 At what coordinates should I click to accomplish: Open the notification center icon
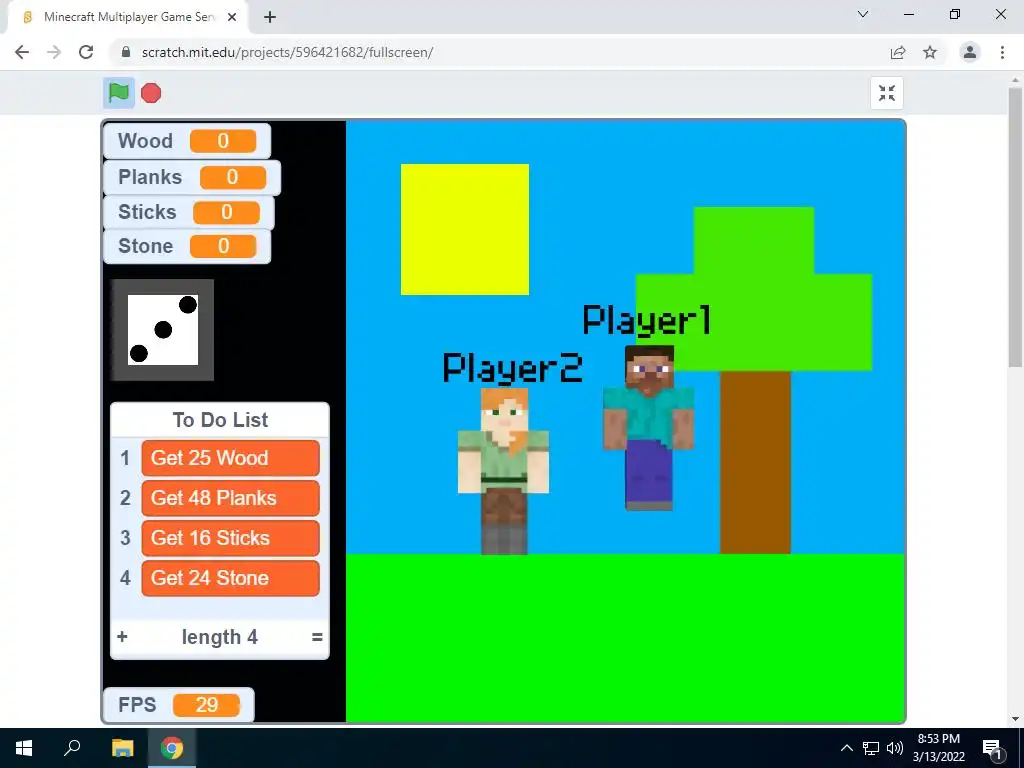point(993,749)
